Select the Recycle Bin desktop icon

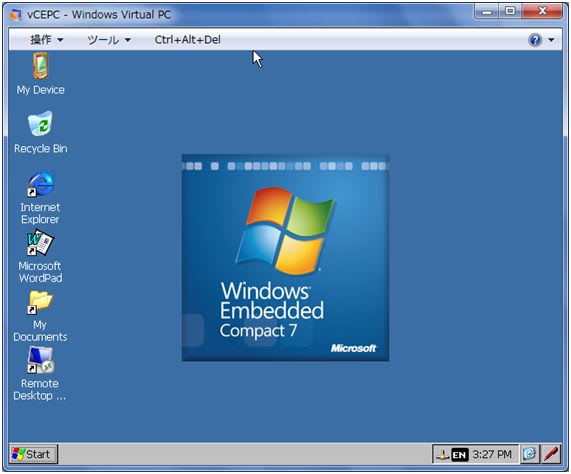click(40, 133)
